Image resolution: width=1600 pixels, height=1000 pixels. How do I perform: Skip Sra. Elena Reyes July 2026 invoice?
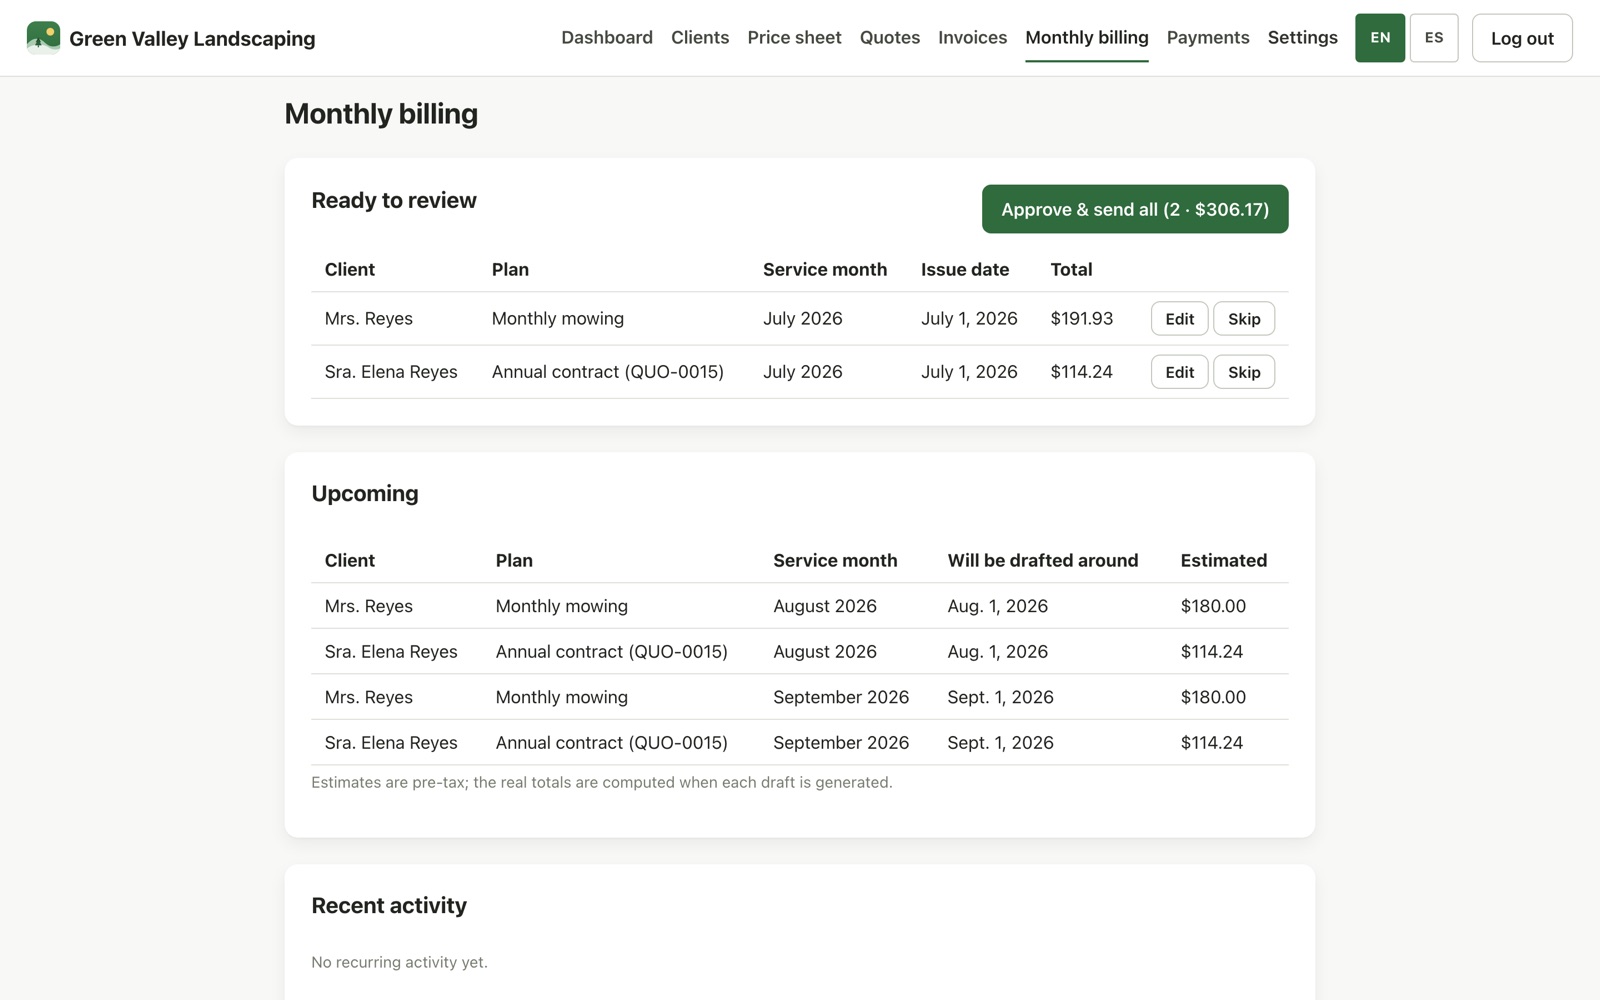point(1244,372)
